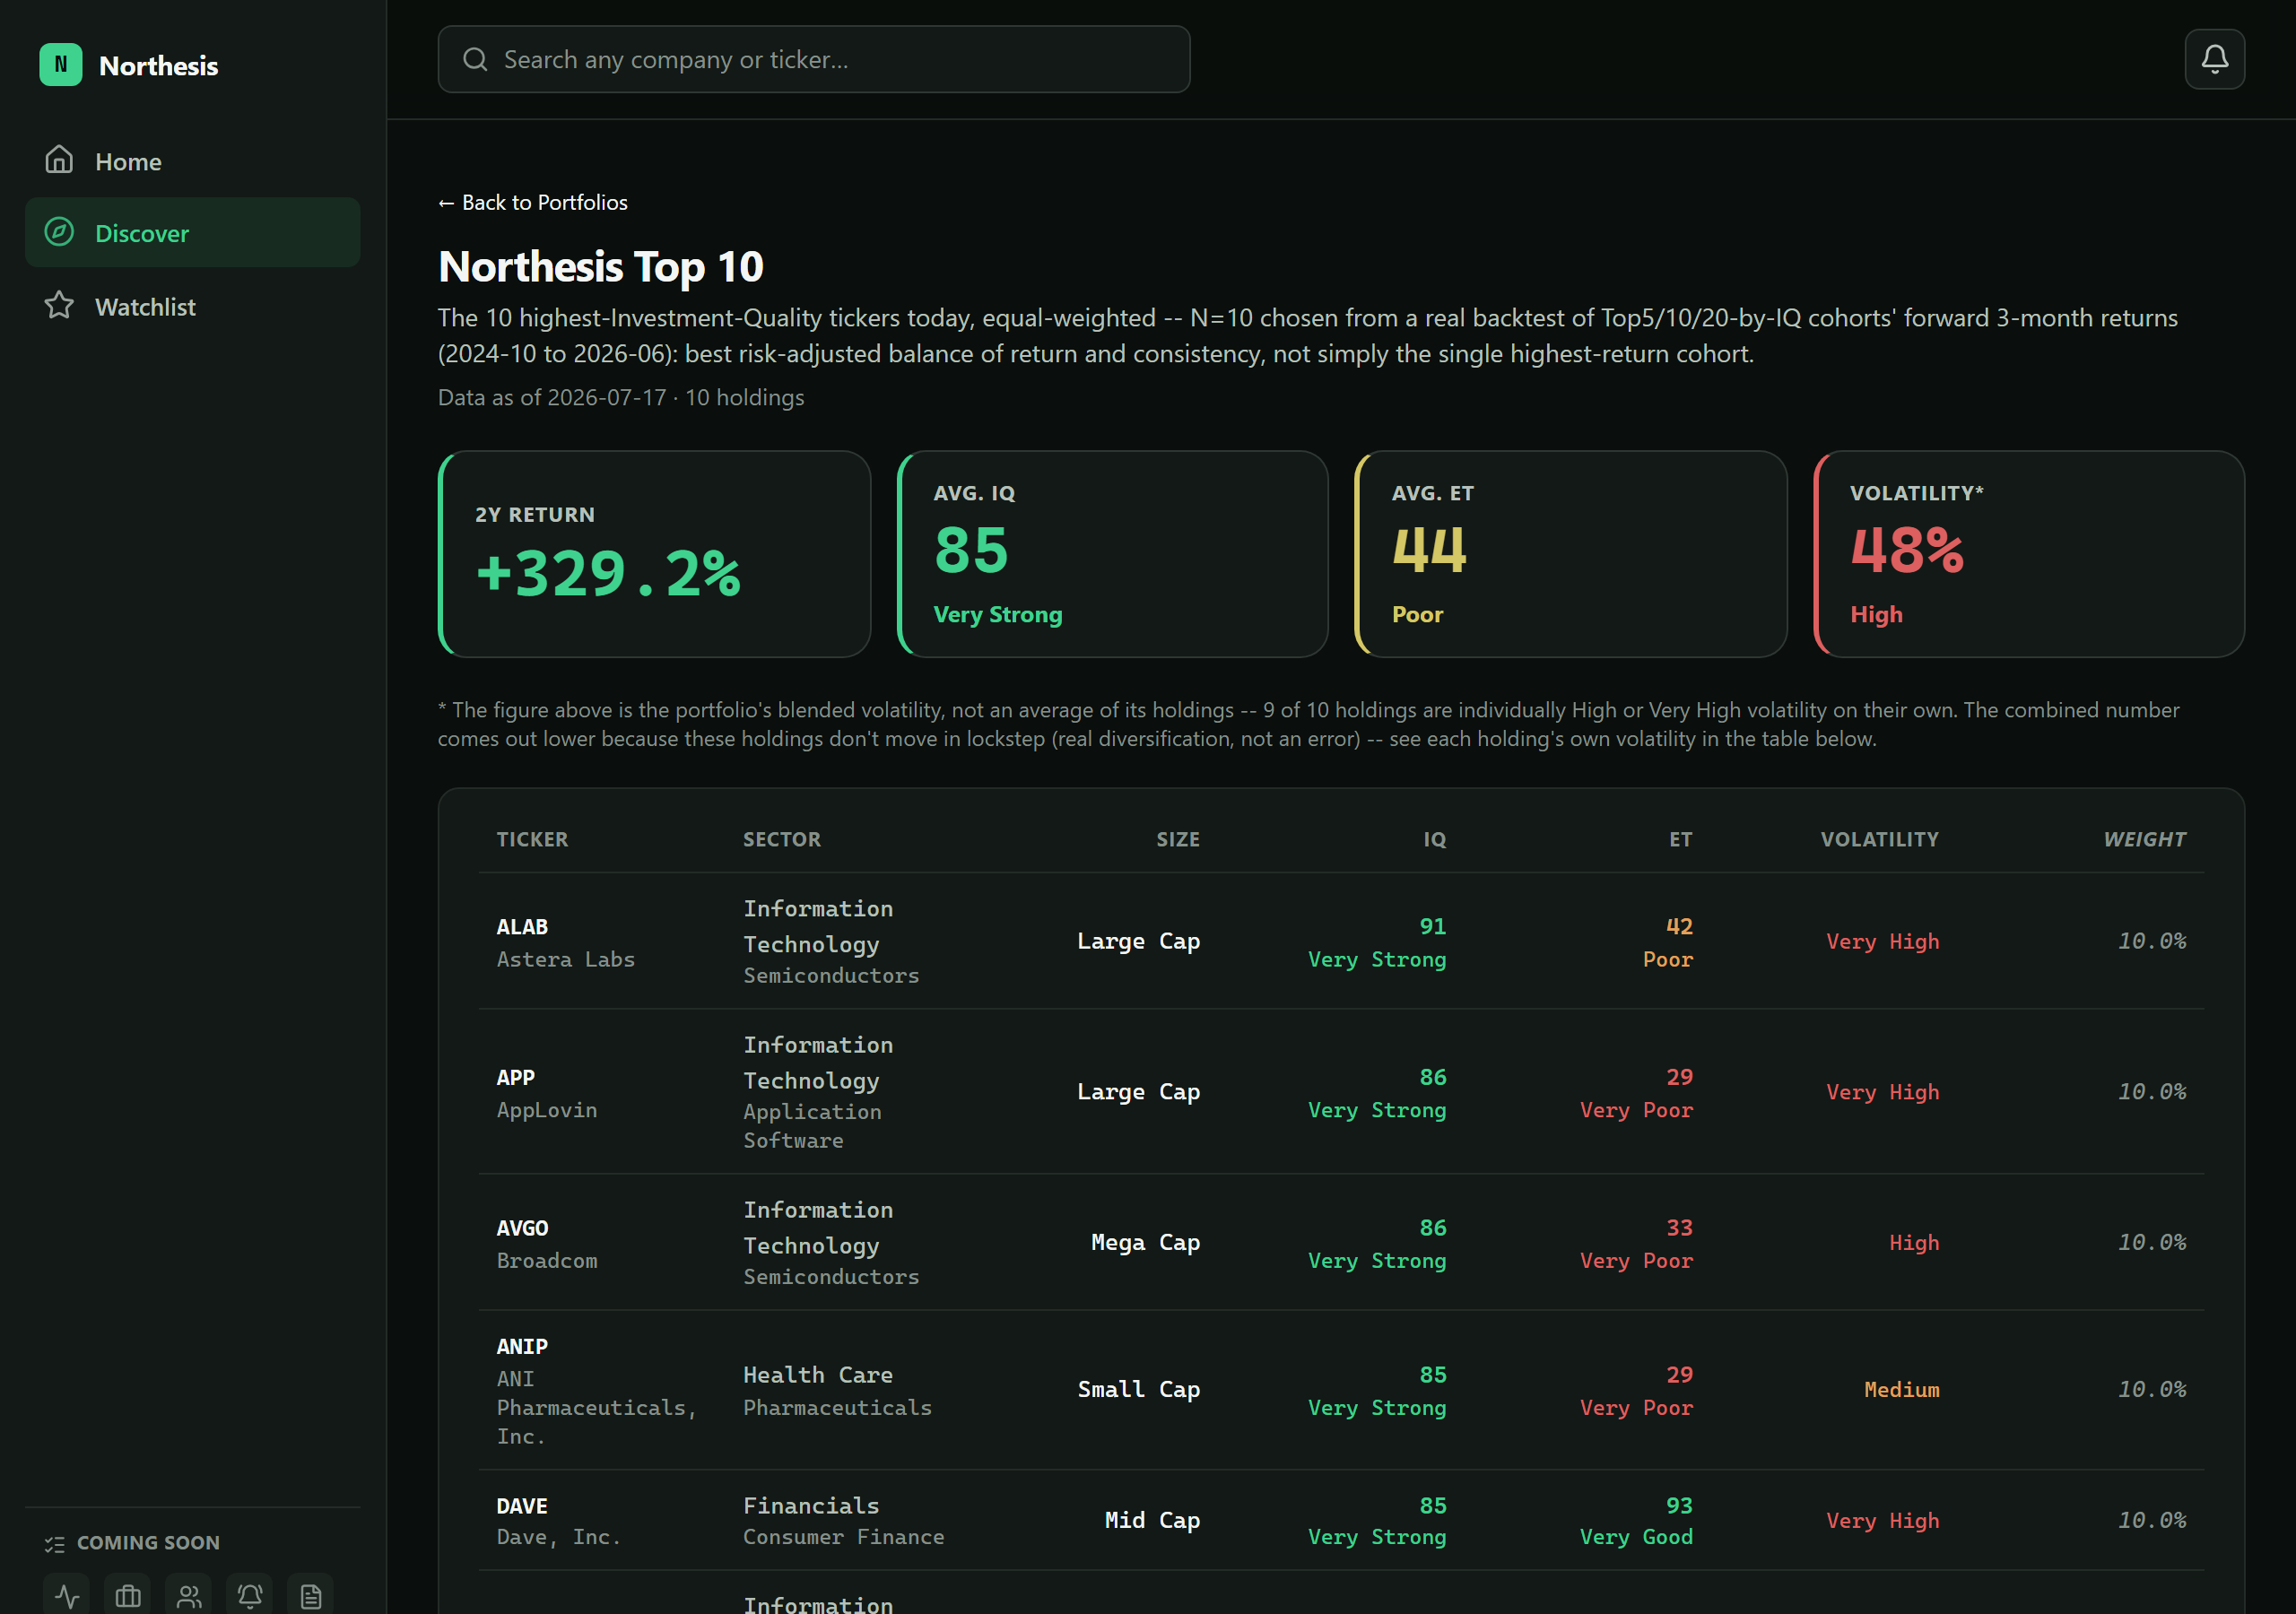Click the activity pulse coming-soon icon
This screenshot has width=2296, height=1614.
pos(67,1596)
